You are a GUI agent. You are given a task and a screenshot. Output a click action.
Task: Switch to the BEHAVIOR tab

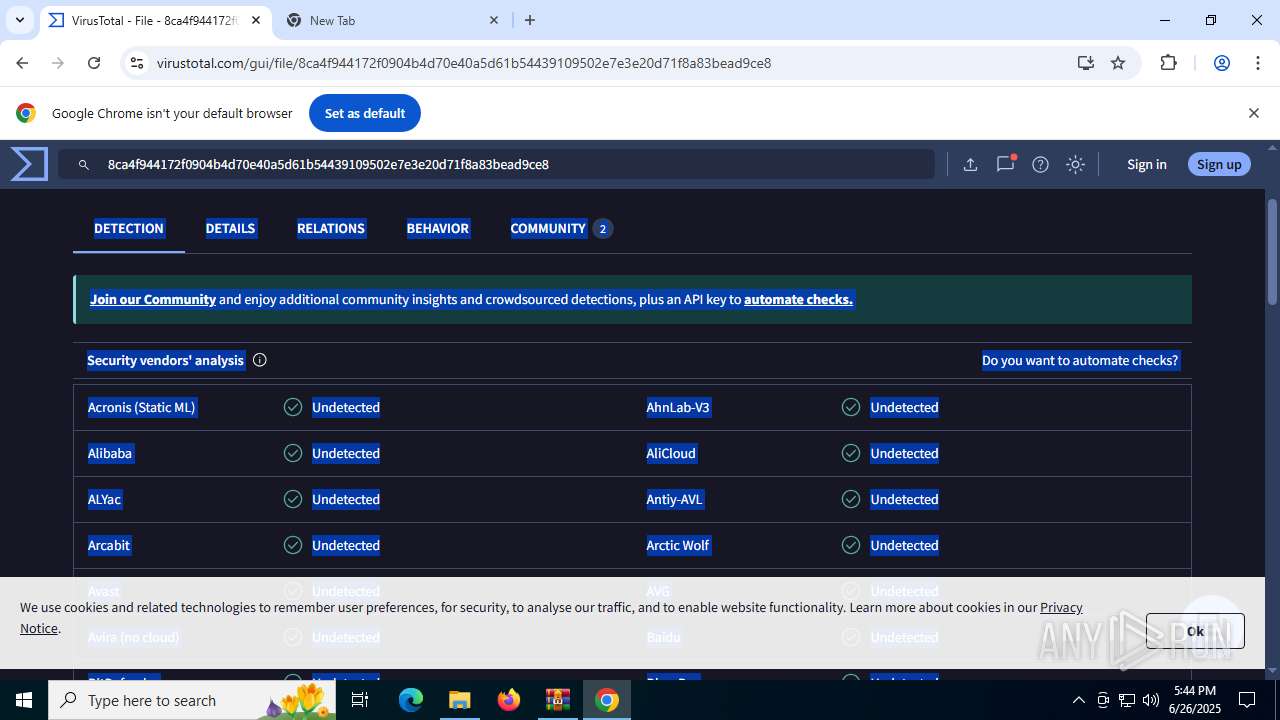pyautogui.click(x=437, y=228)
